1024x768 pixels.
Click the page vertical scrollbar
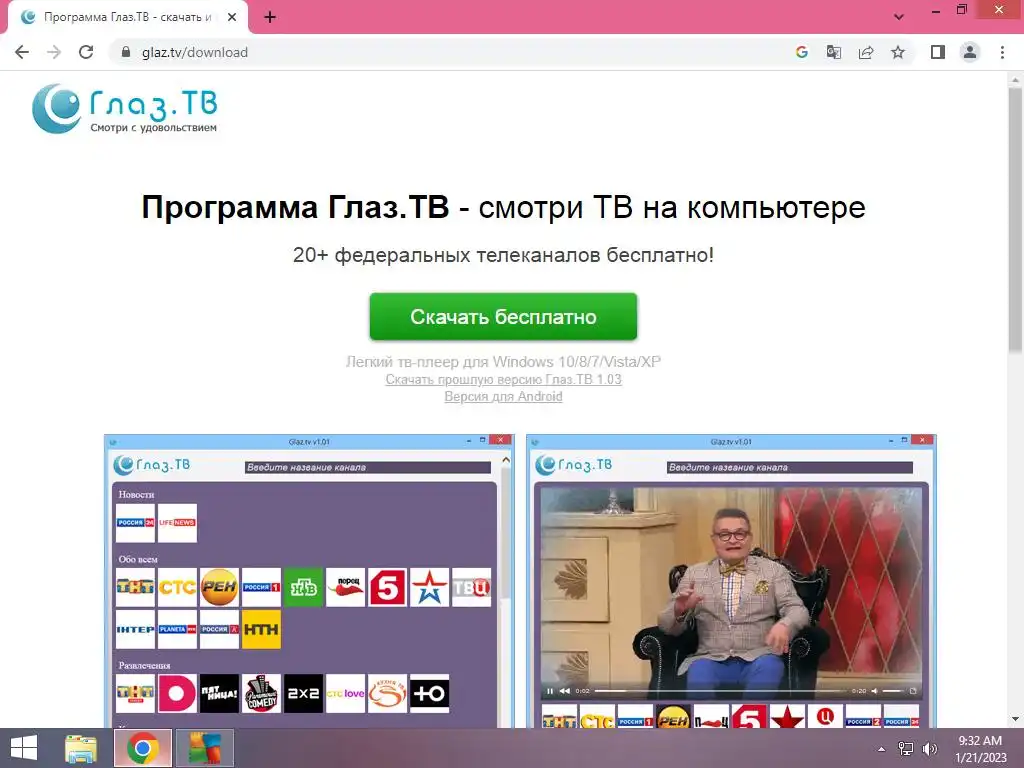[x=1015, y=222]
